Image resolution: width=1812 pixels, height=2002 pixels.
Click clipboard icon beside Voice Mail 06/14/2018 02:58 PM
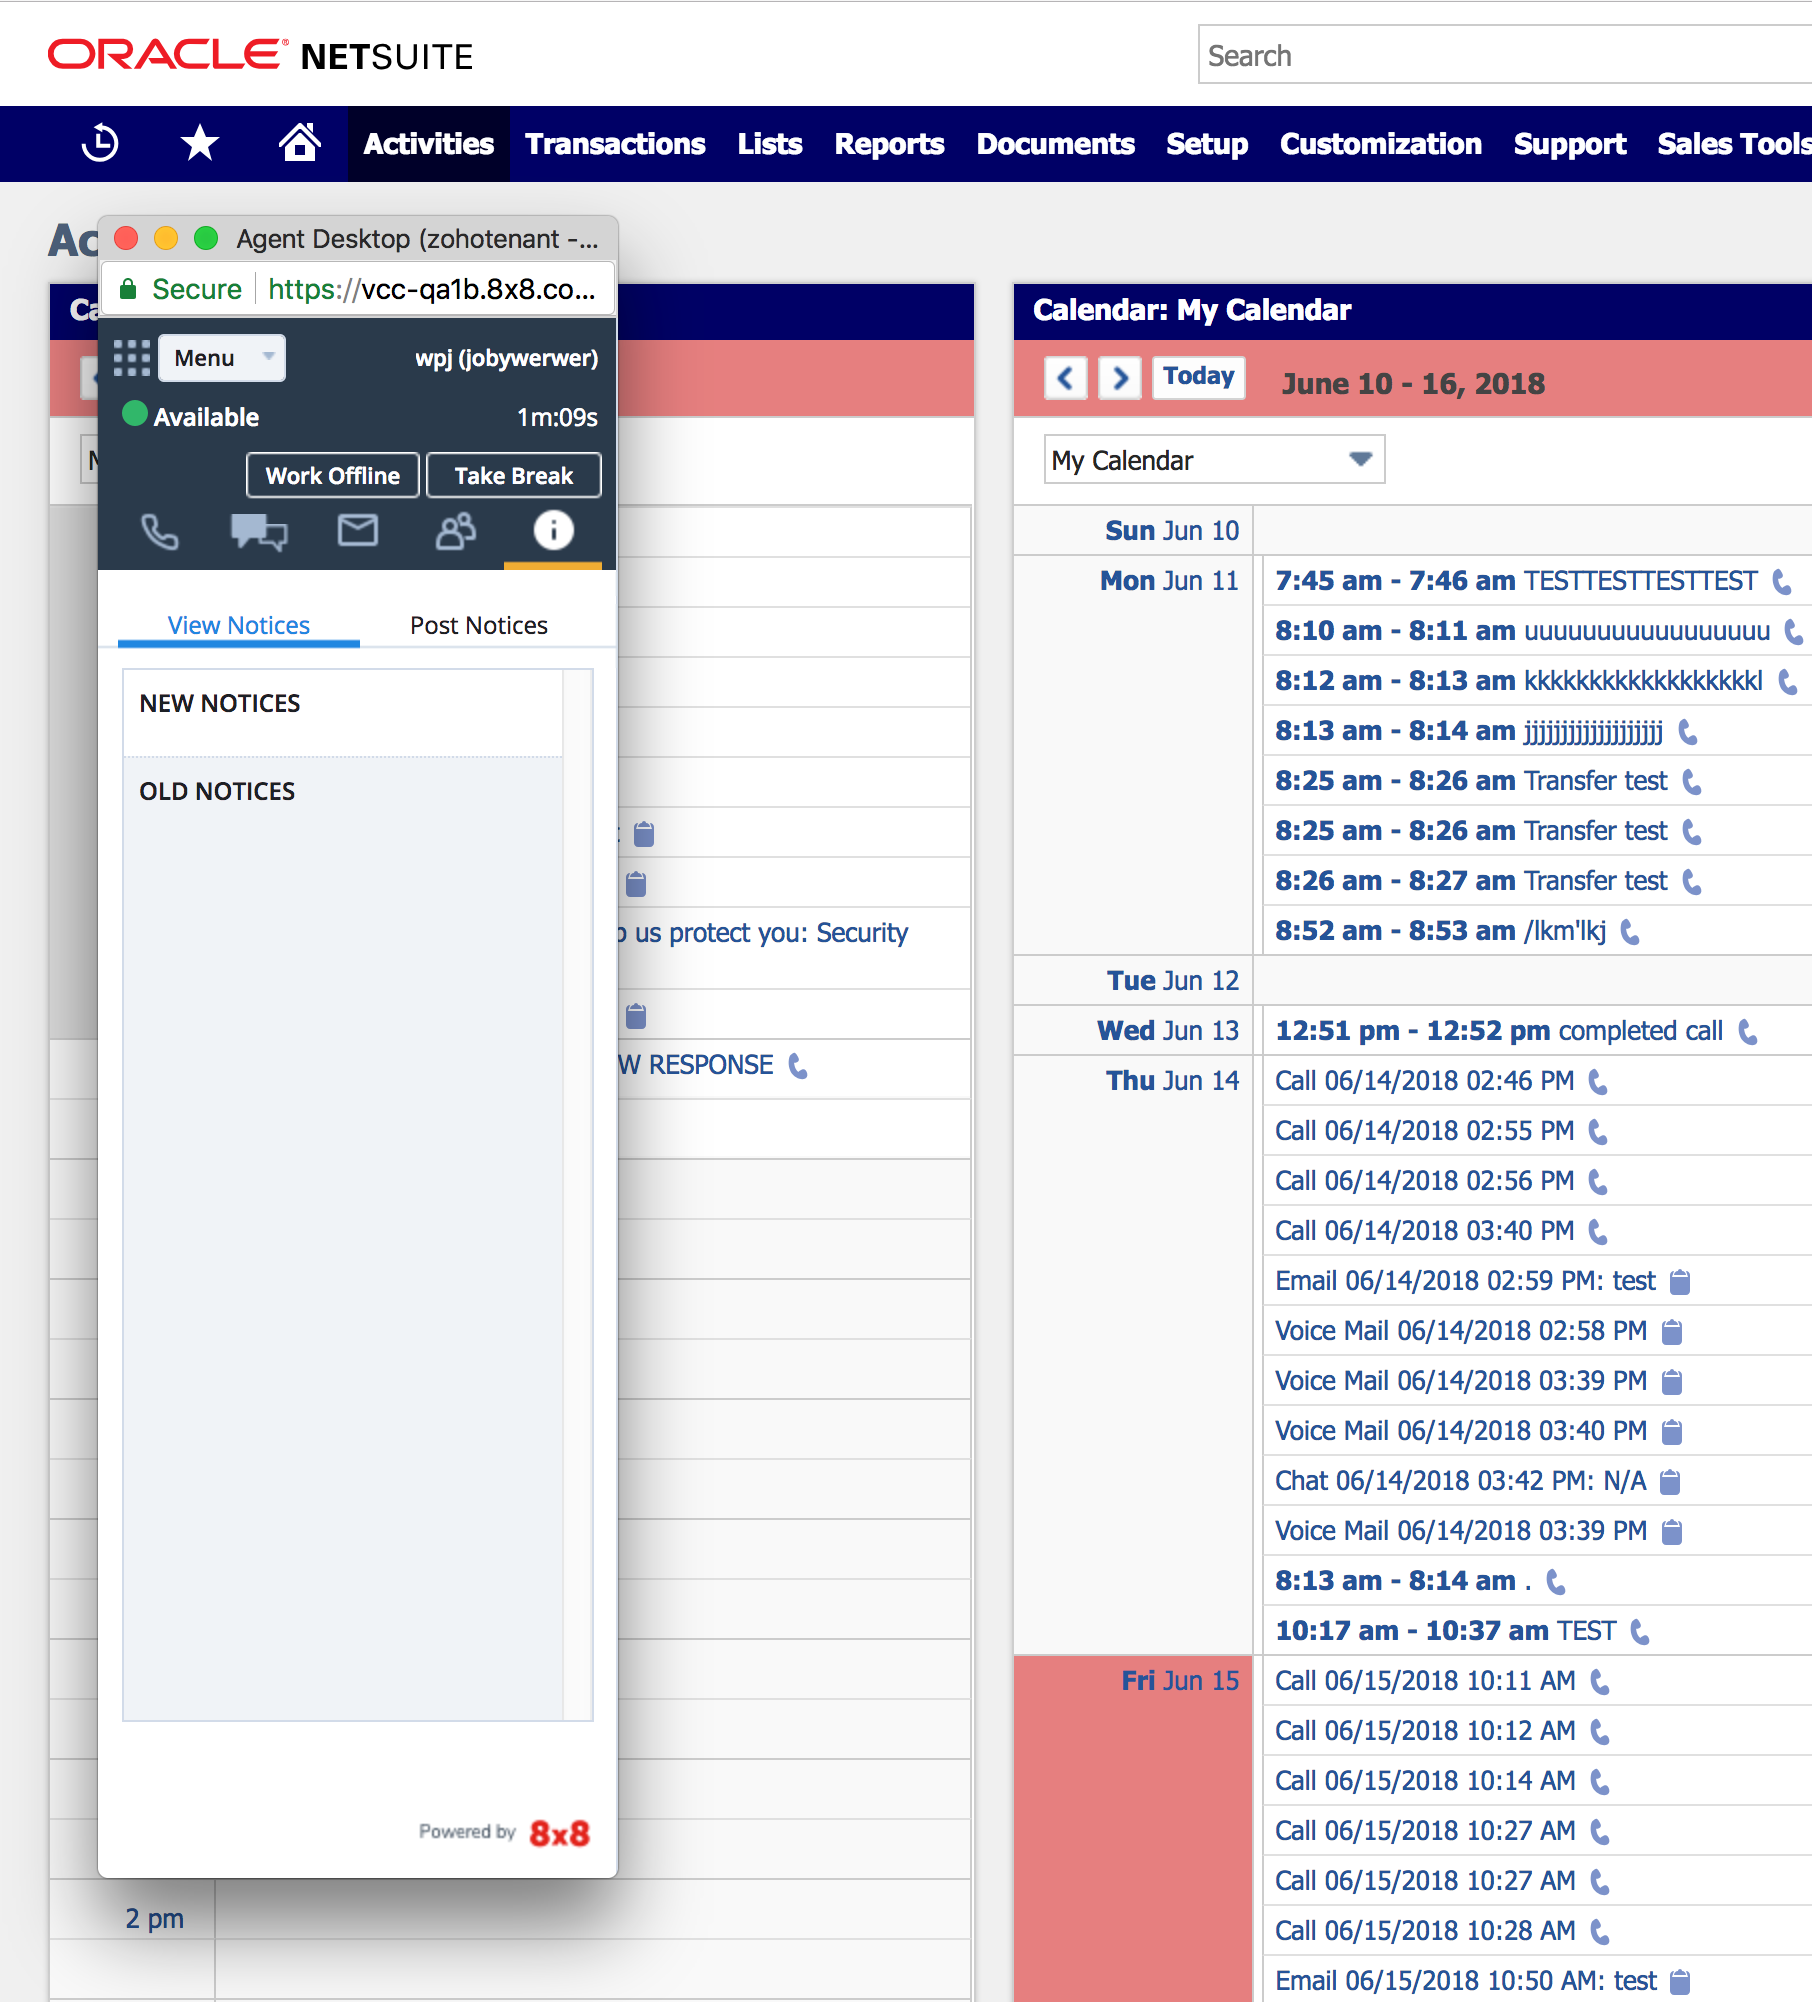click(x=1672, y=1332)
